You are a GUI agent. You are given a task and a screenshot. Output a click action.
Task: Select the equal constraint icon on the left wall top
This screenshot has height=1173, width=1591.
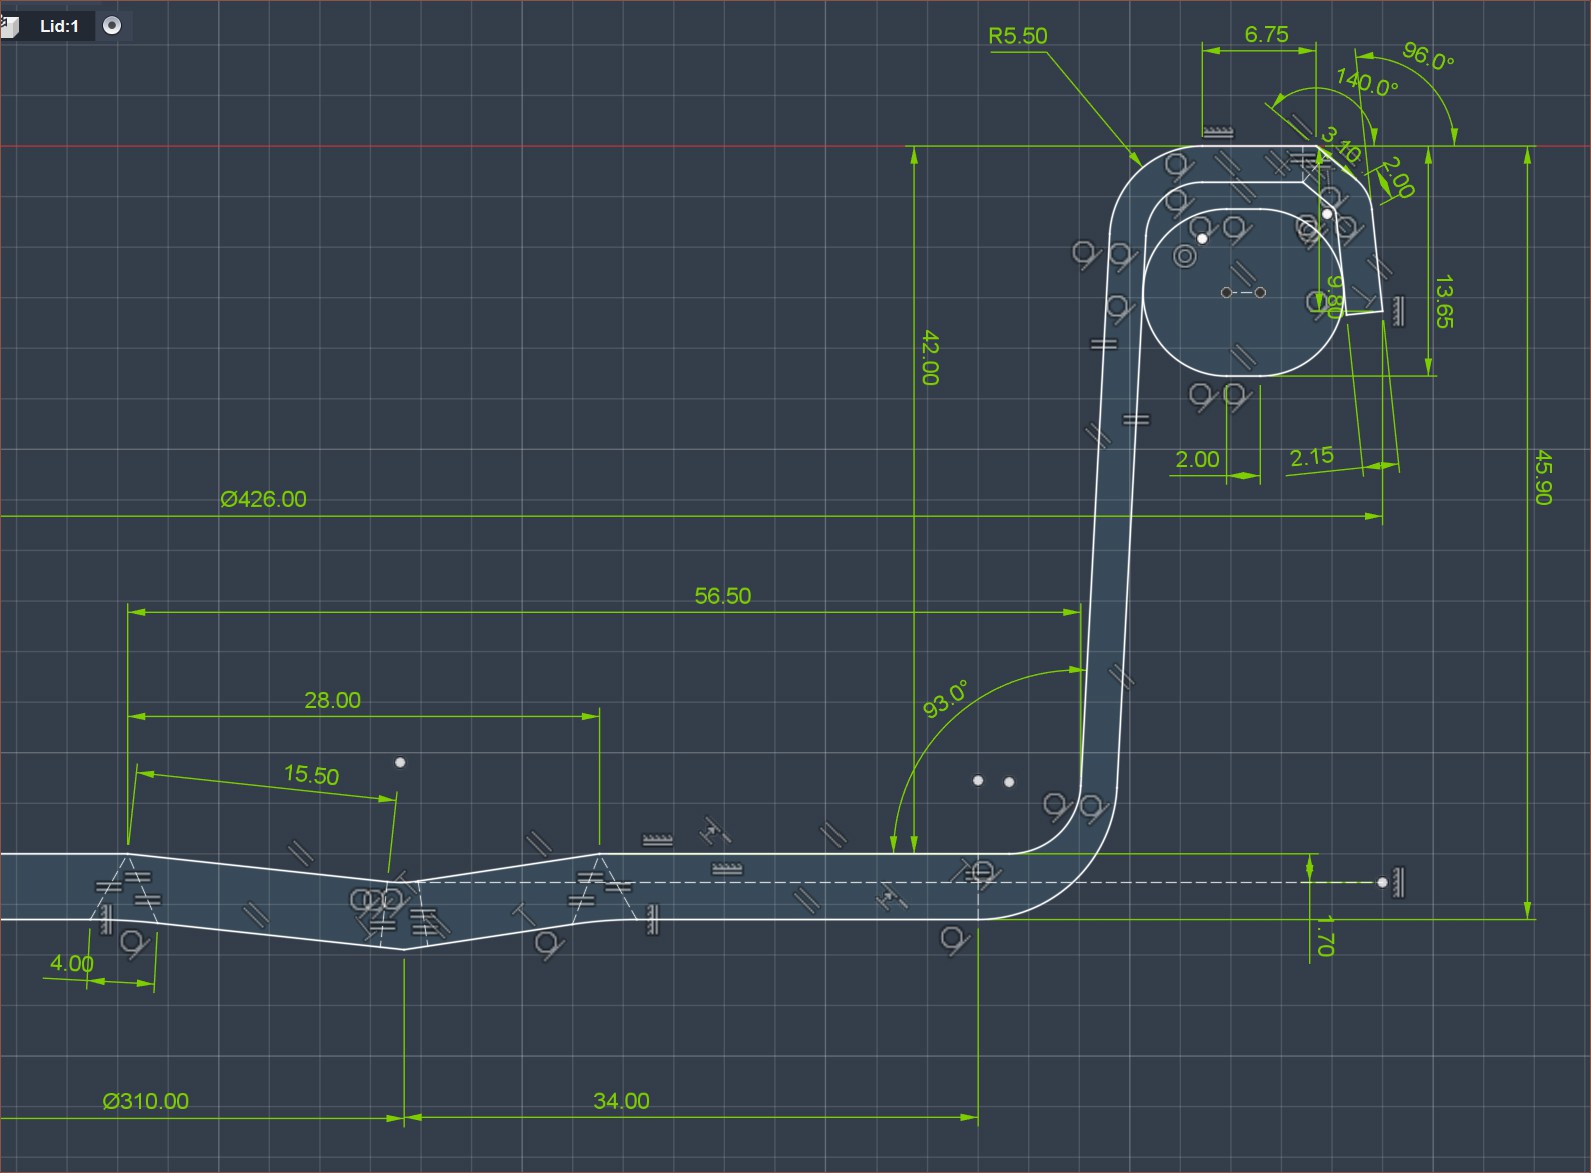(x=1103, y=344)
